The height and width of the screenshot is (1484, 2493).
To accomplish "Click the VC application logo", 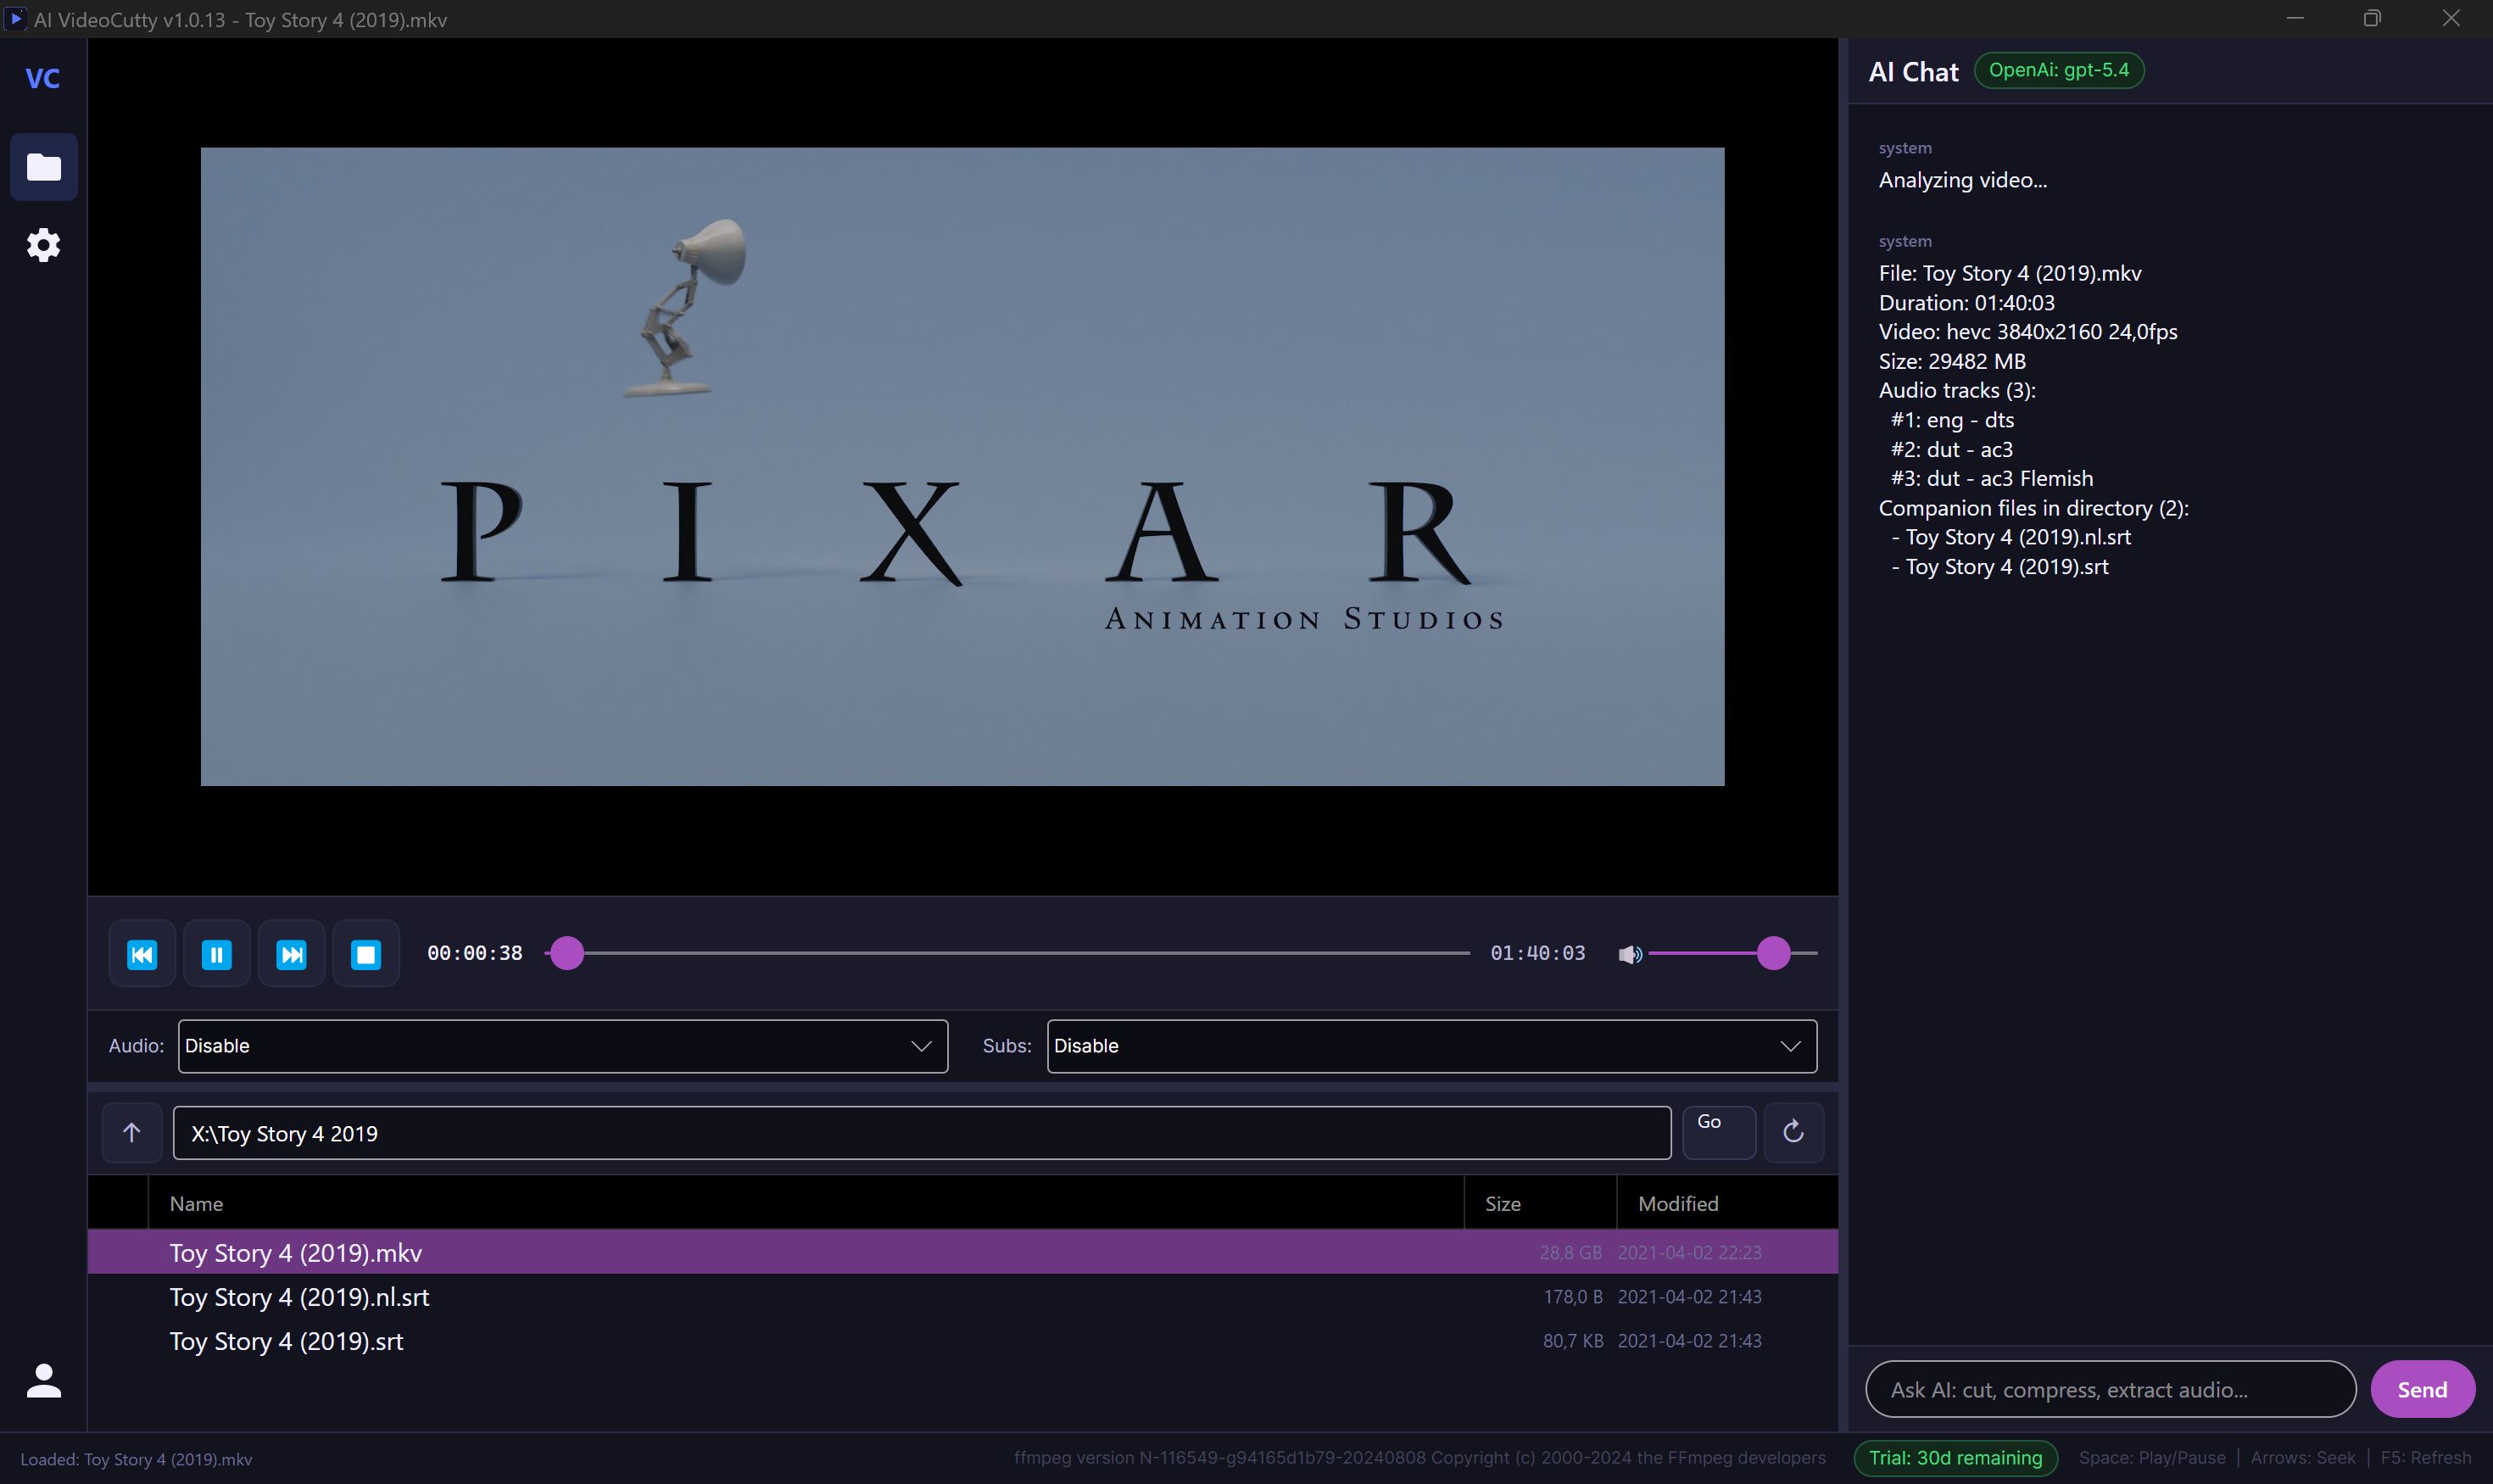I will click(44, 78).
